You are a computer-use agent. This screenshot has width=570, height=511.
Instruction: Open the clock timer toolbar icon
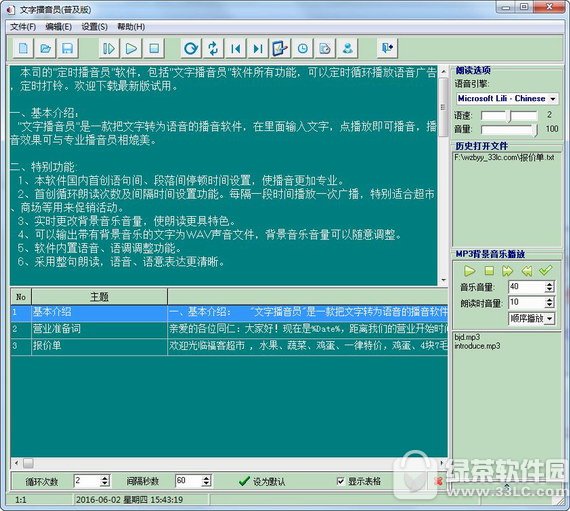[302, 48]
